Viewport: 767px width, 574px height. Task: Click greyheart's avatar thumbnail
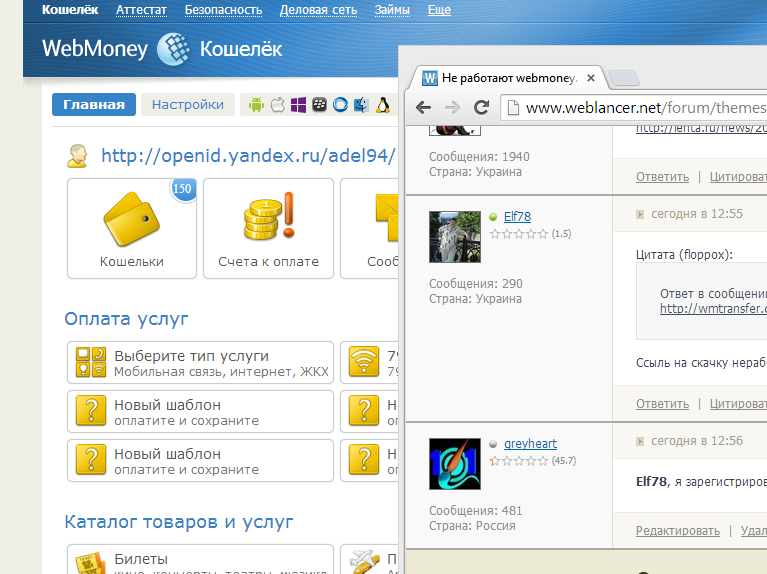[454, 464]
